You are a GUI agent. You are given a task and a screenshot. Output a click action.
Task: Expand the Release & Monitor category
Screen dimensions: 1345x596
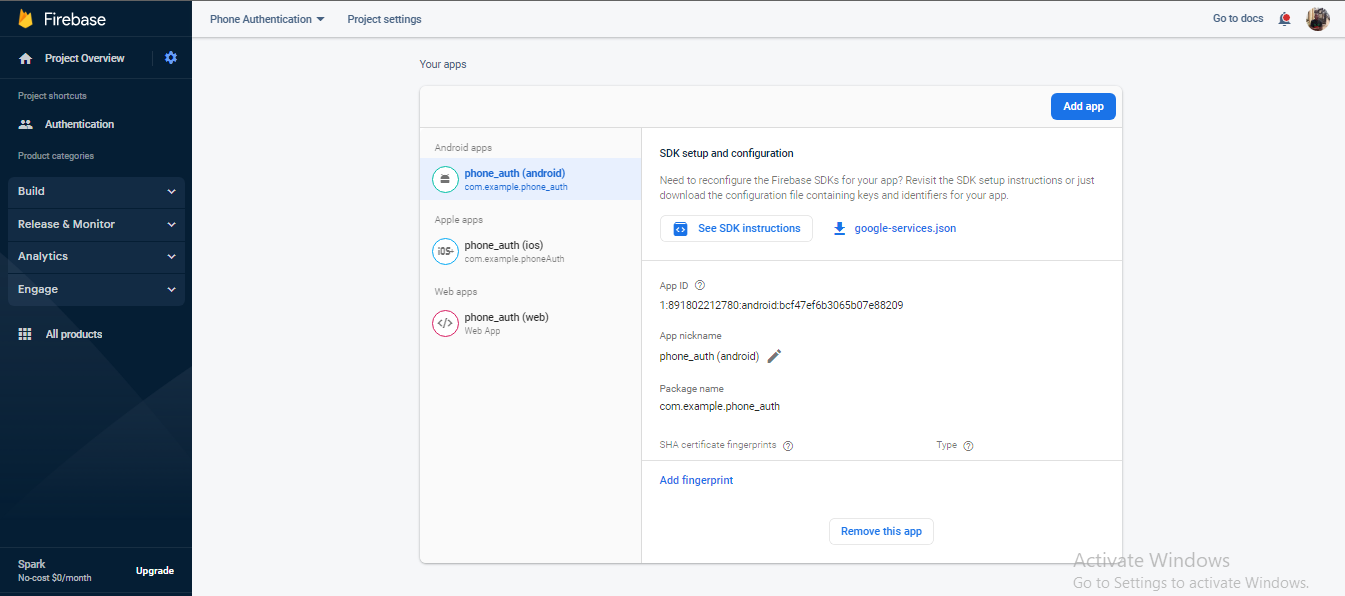[x=96, y=224]
